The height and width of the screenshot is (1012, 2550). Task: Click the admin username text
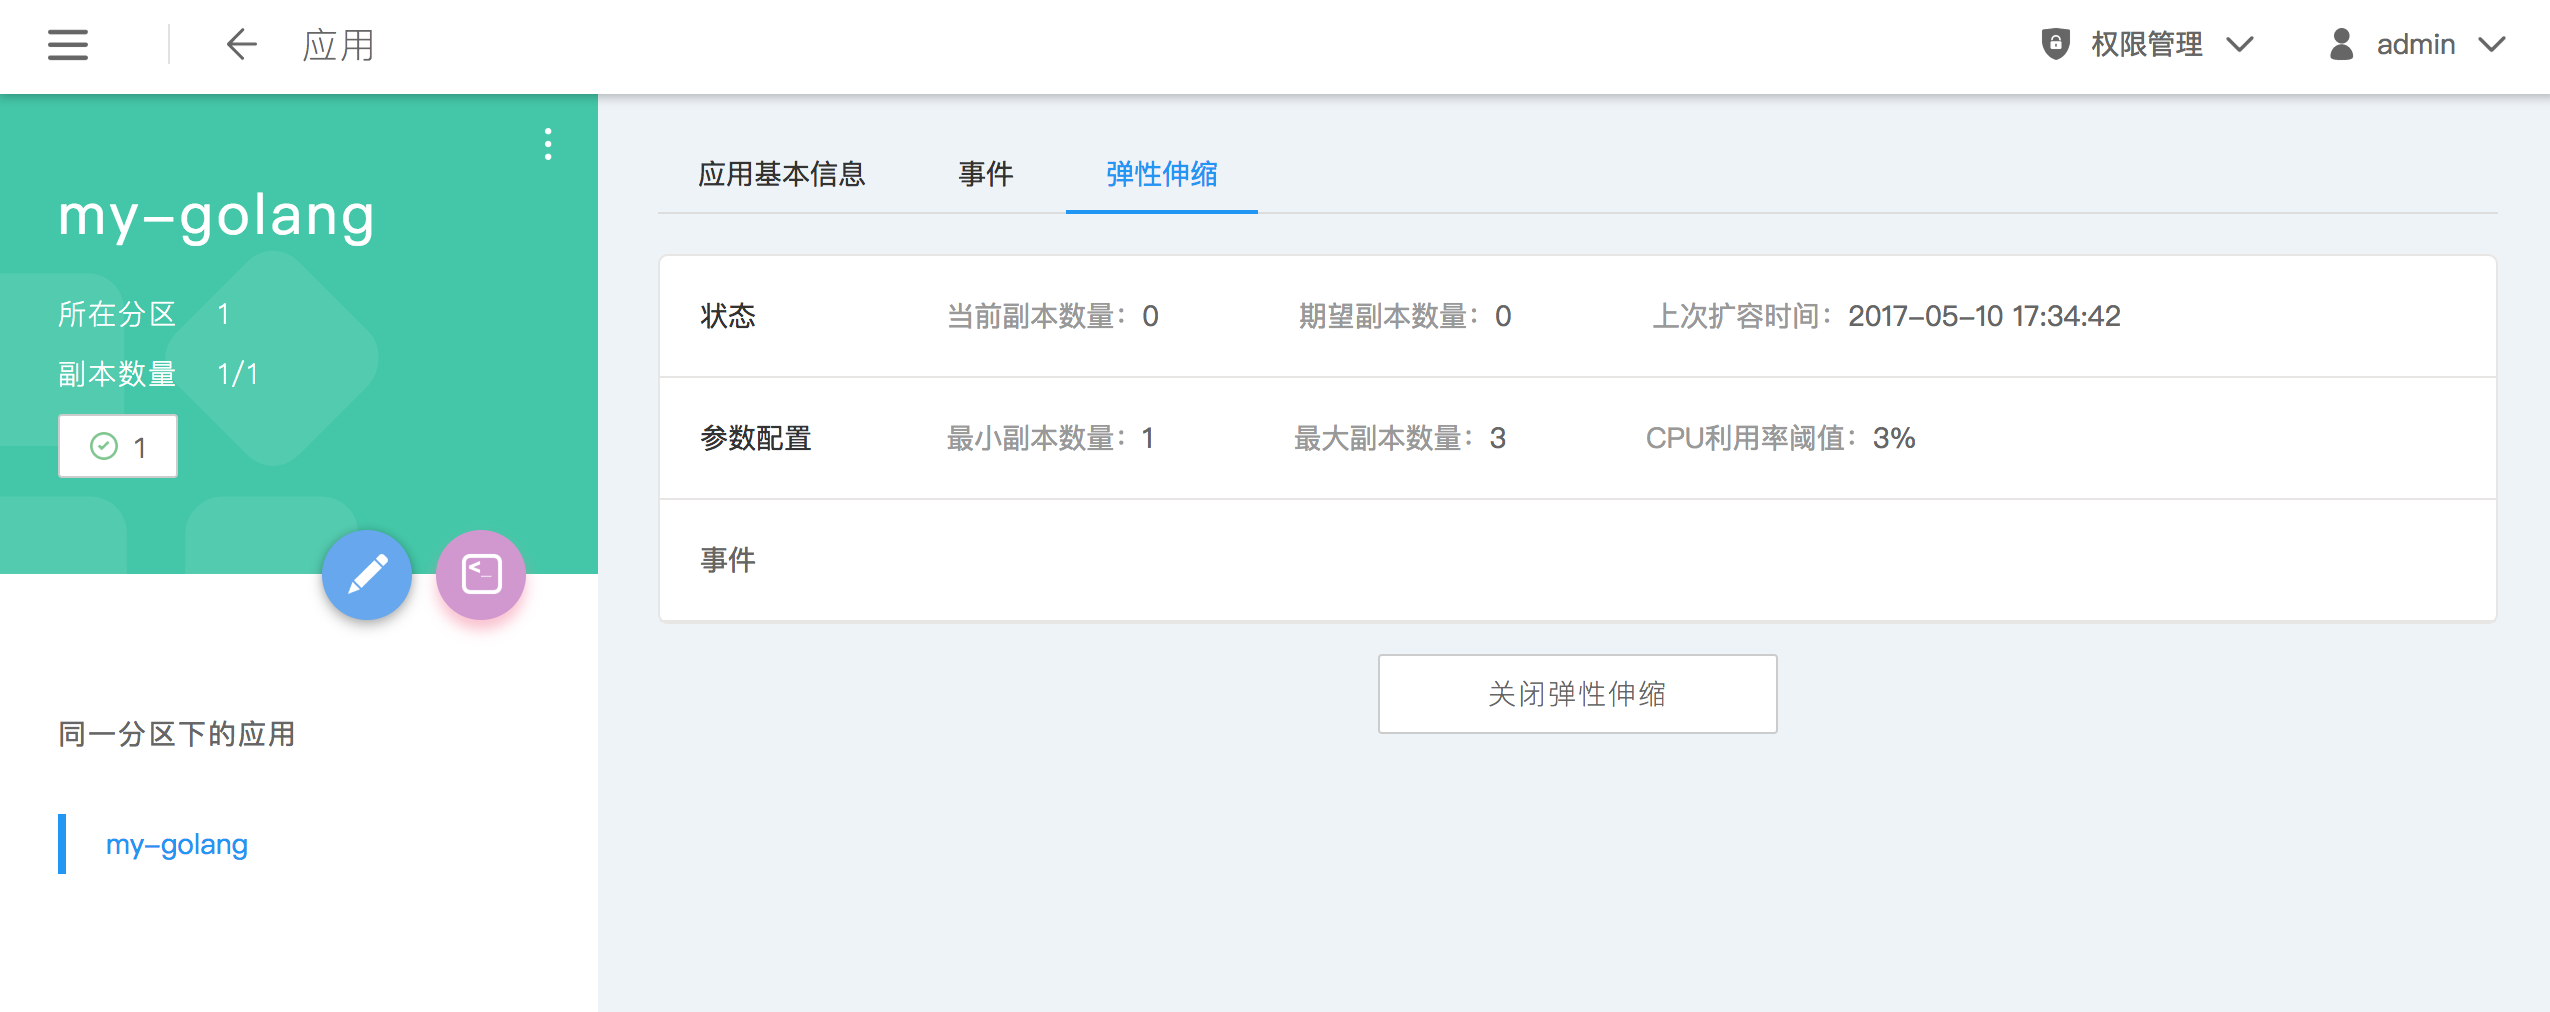[x=2415, y=45]
